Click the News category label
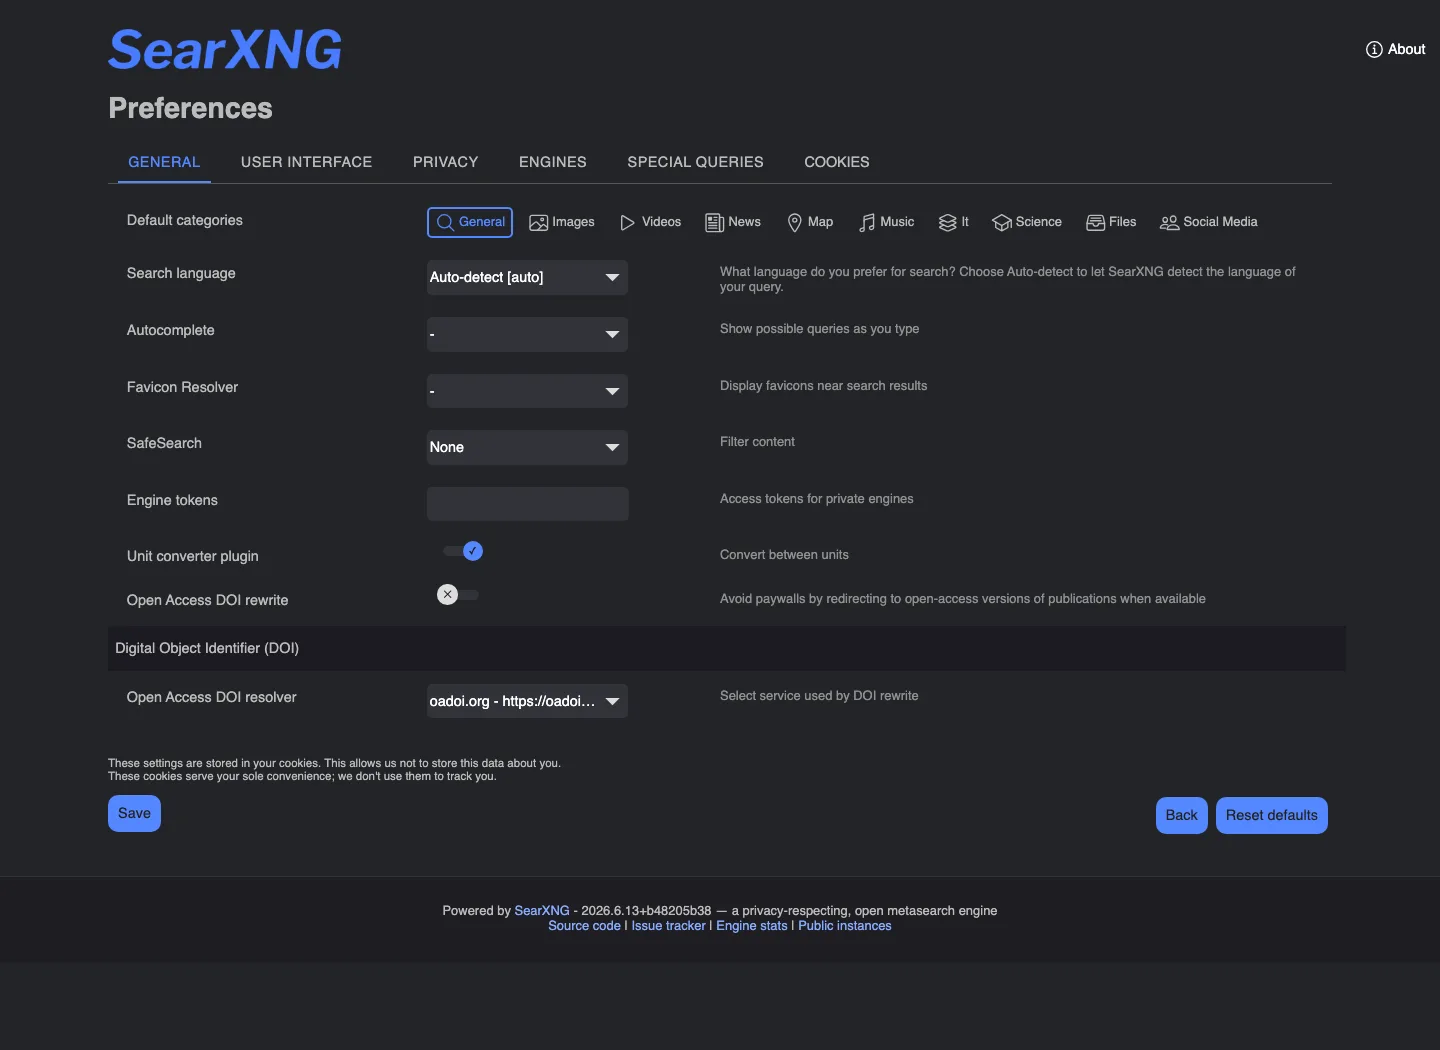 (x=744, y=222)
